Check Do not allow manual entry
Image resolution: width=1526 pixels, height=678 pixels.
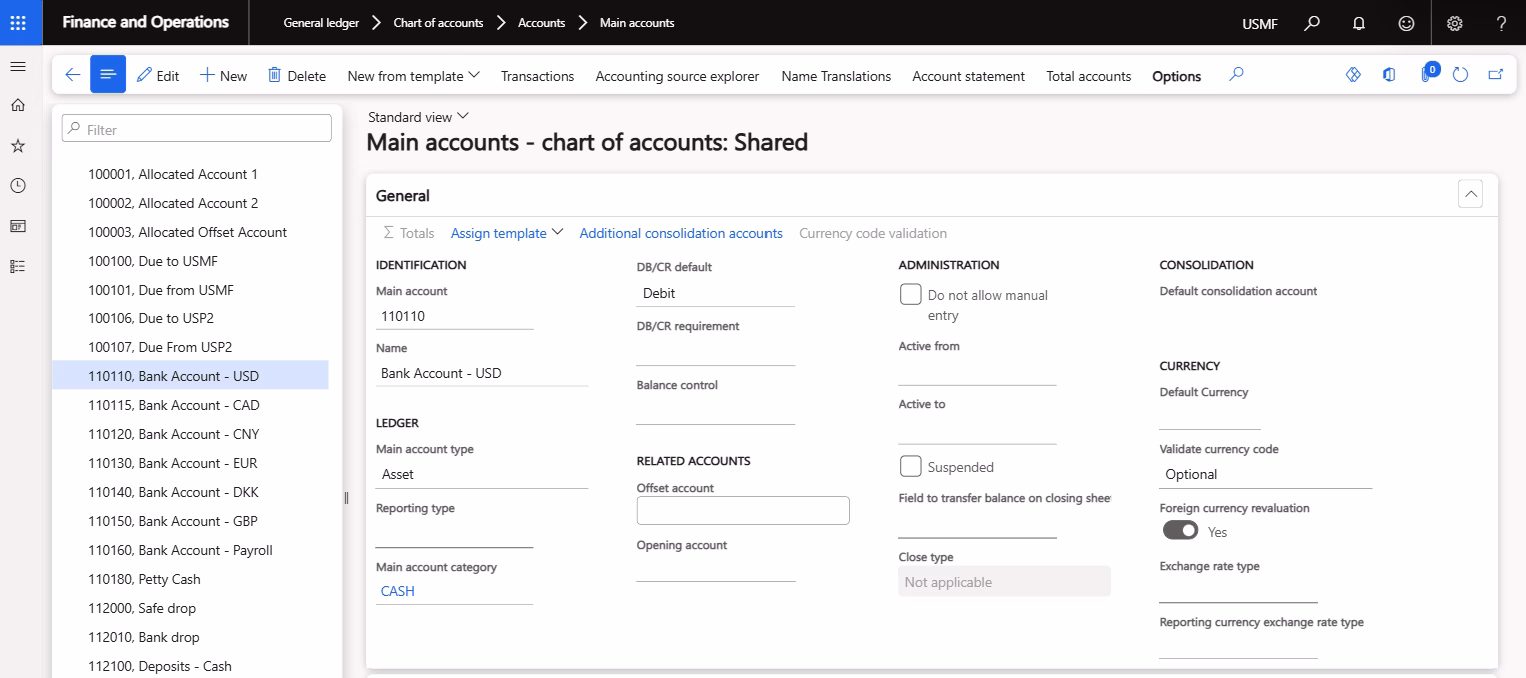tap(910, 294)
